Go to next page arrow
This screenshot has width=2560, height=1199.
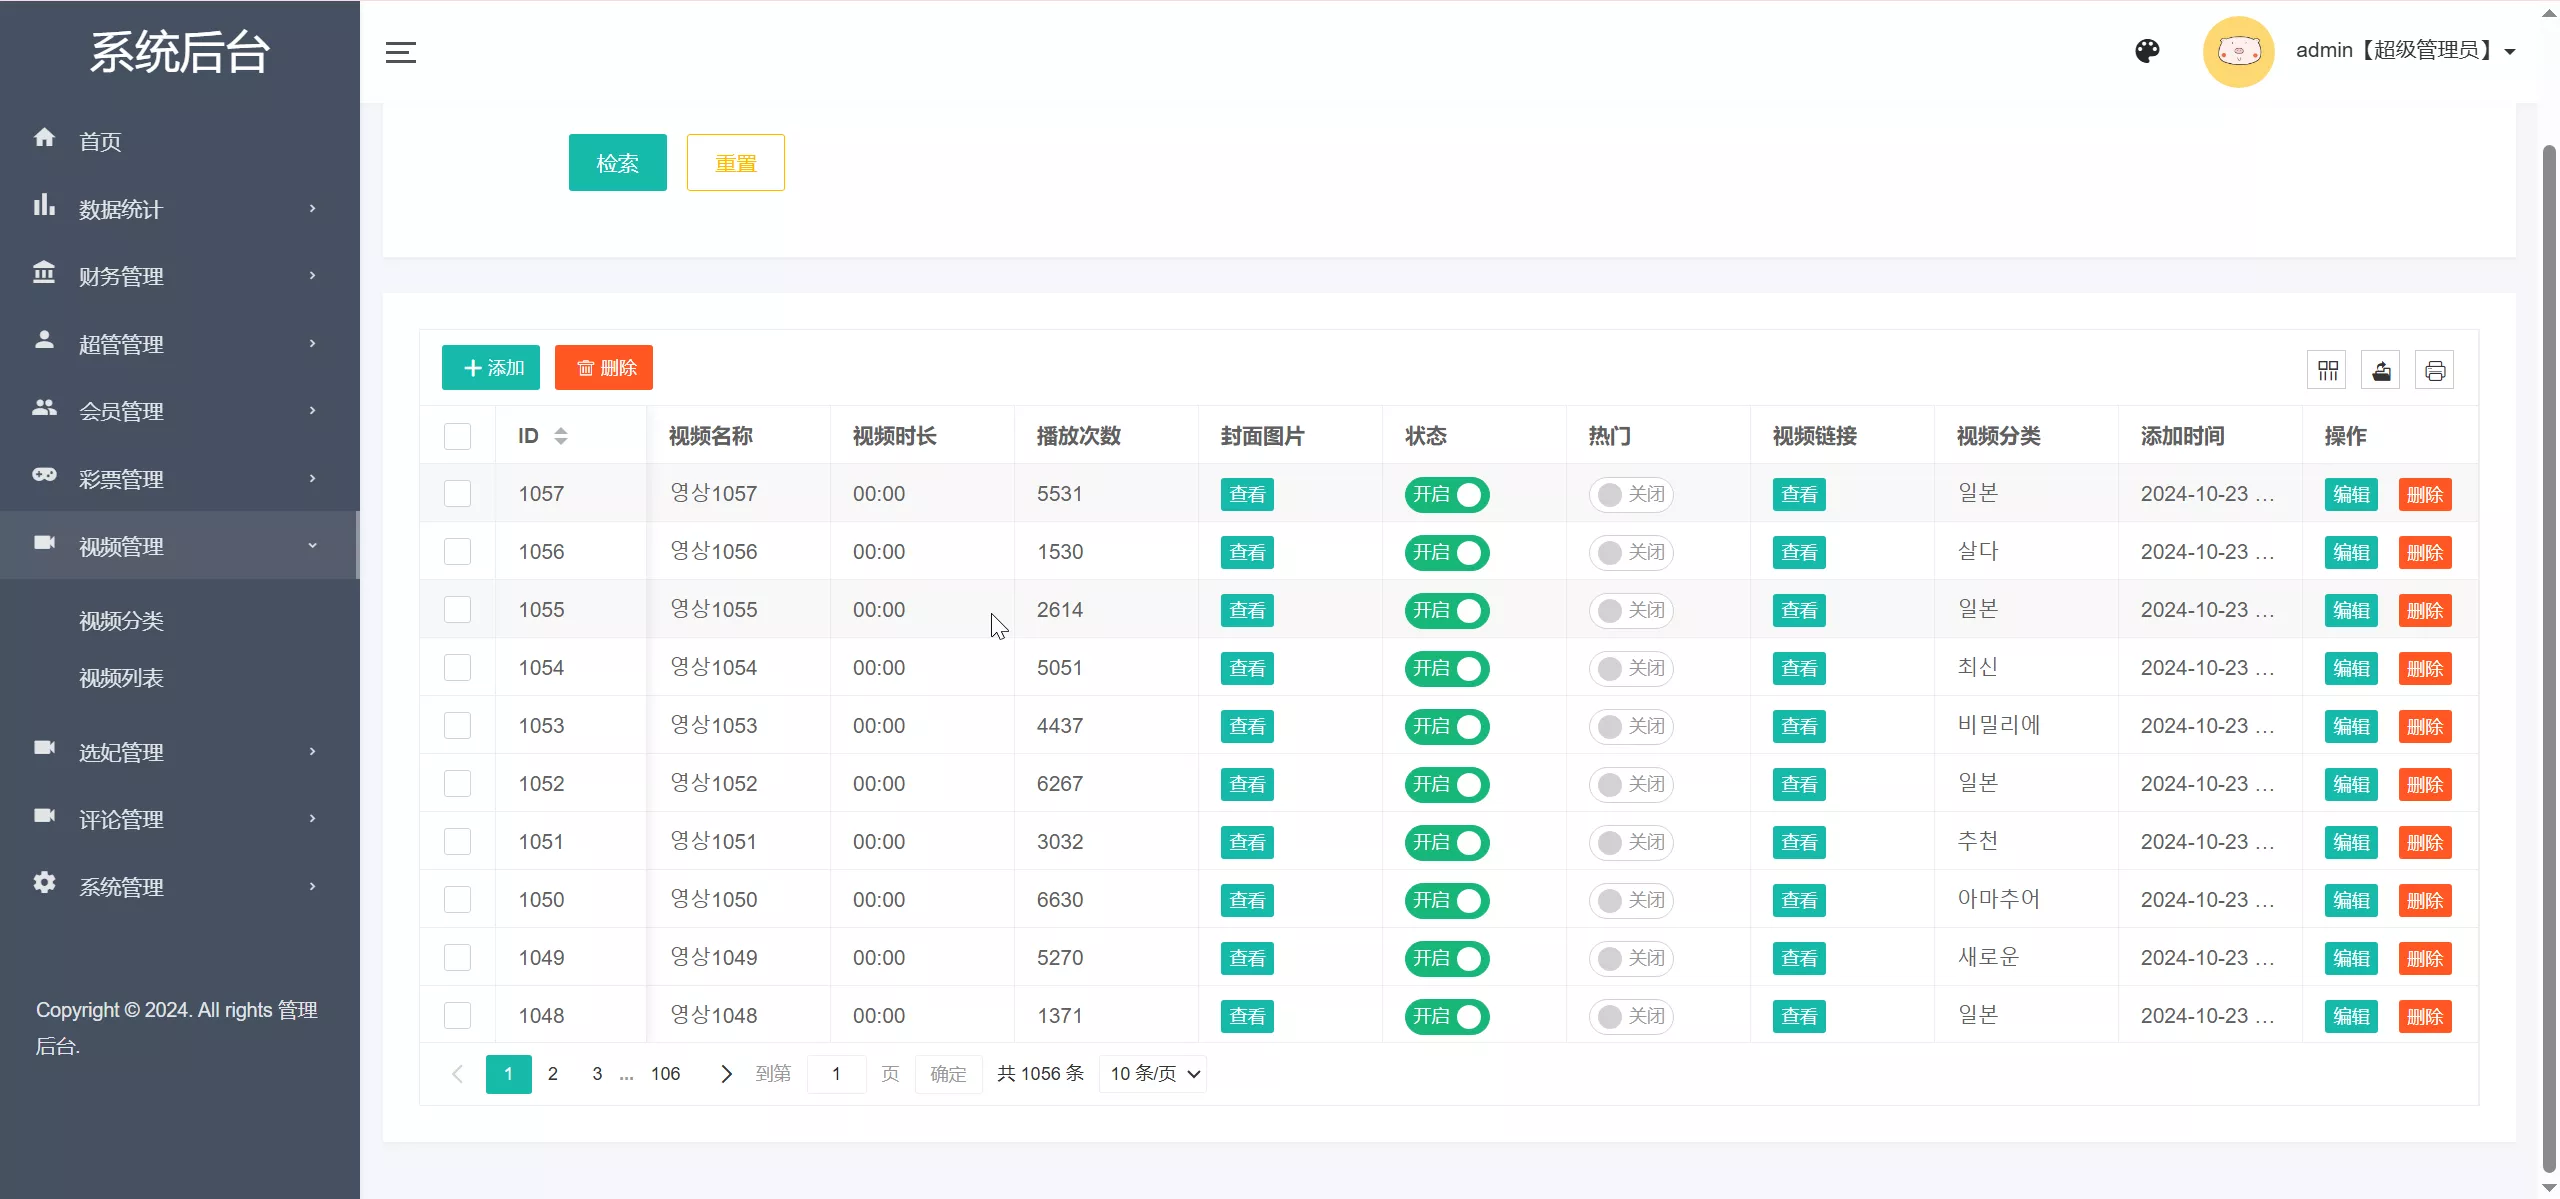coord(727,1074)
